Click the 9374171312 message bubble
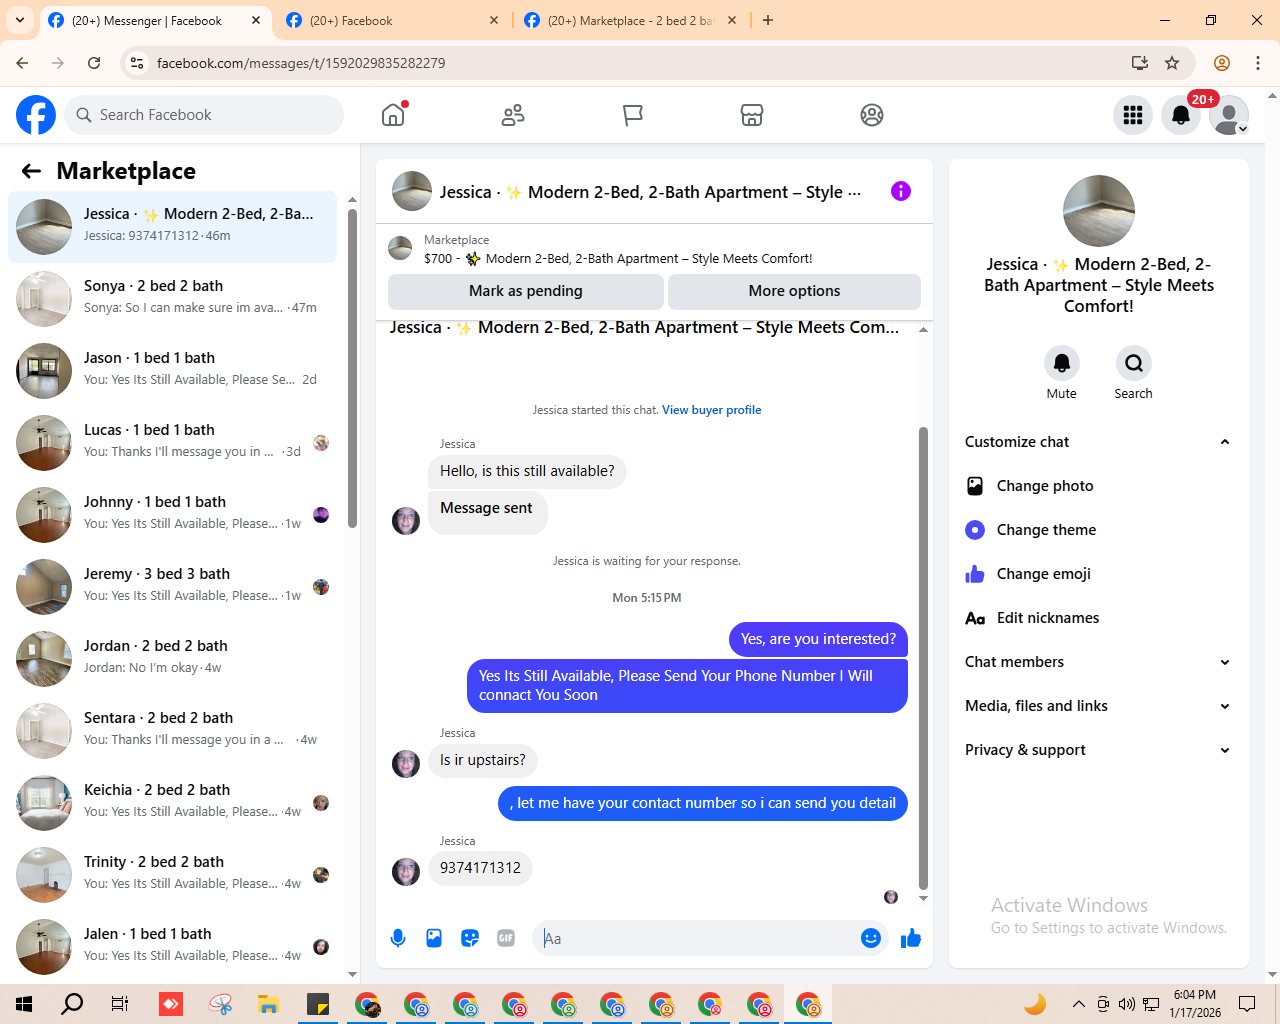 [x=480, y=868]
